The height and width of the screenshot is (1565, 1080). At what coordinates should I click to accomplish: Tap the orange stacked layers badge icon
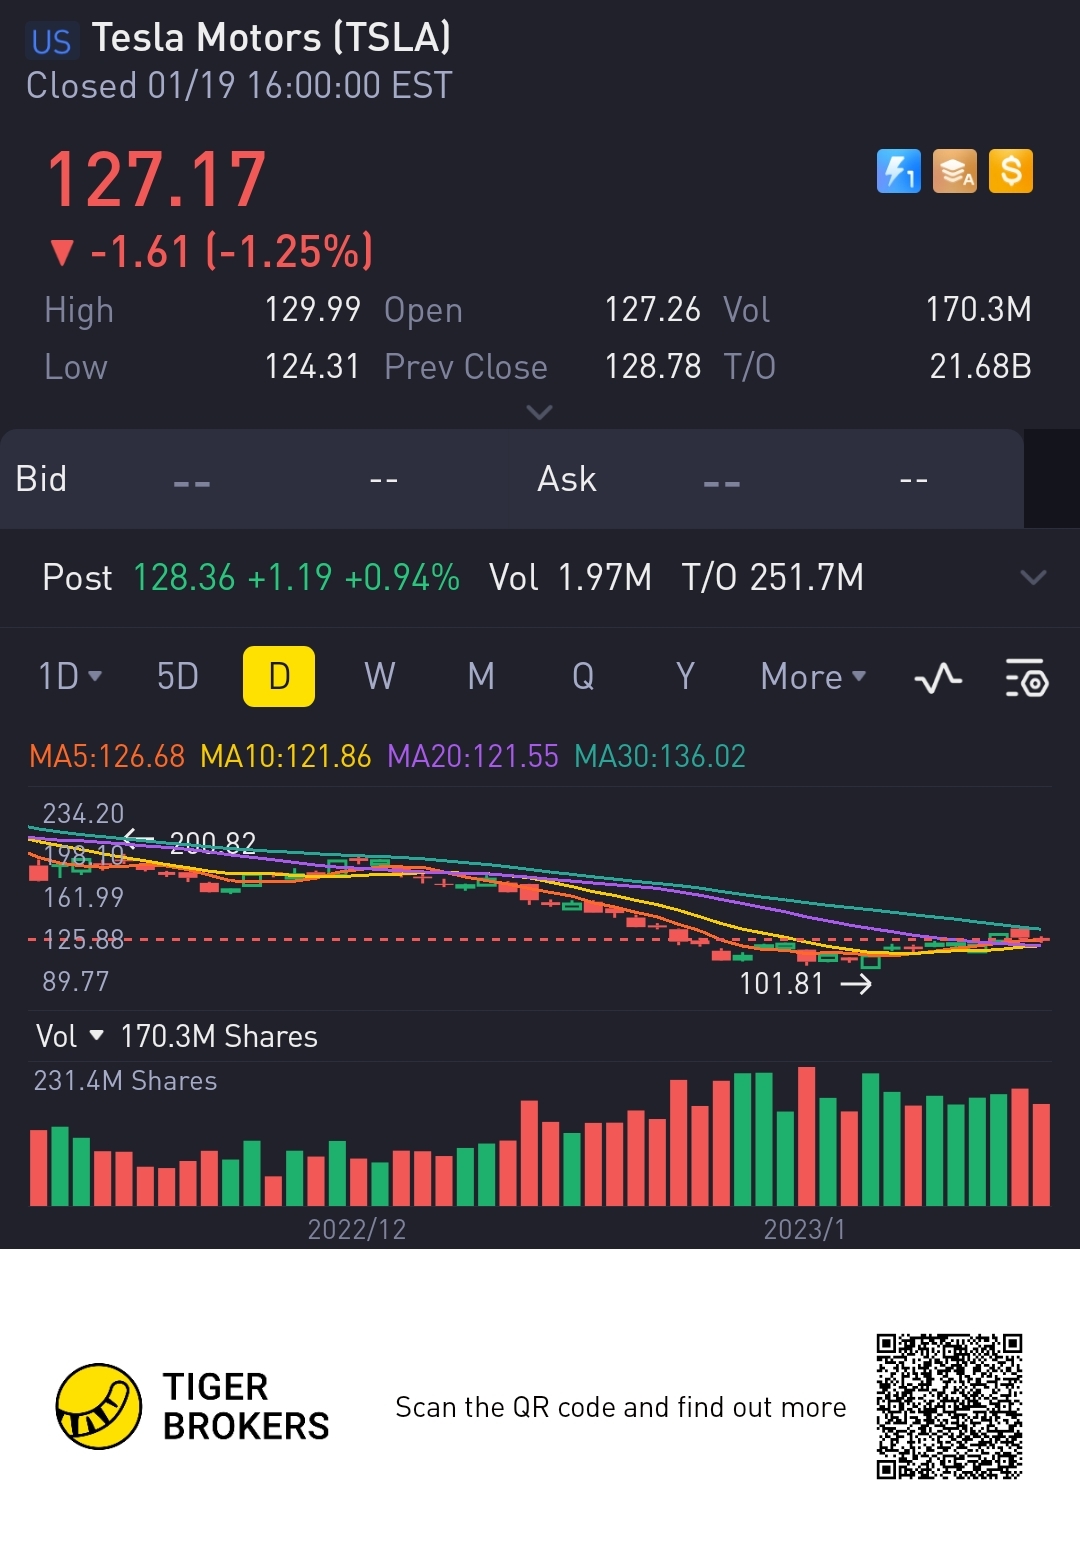[x=955, y=171]
